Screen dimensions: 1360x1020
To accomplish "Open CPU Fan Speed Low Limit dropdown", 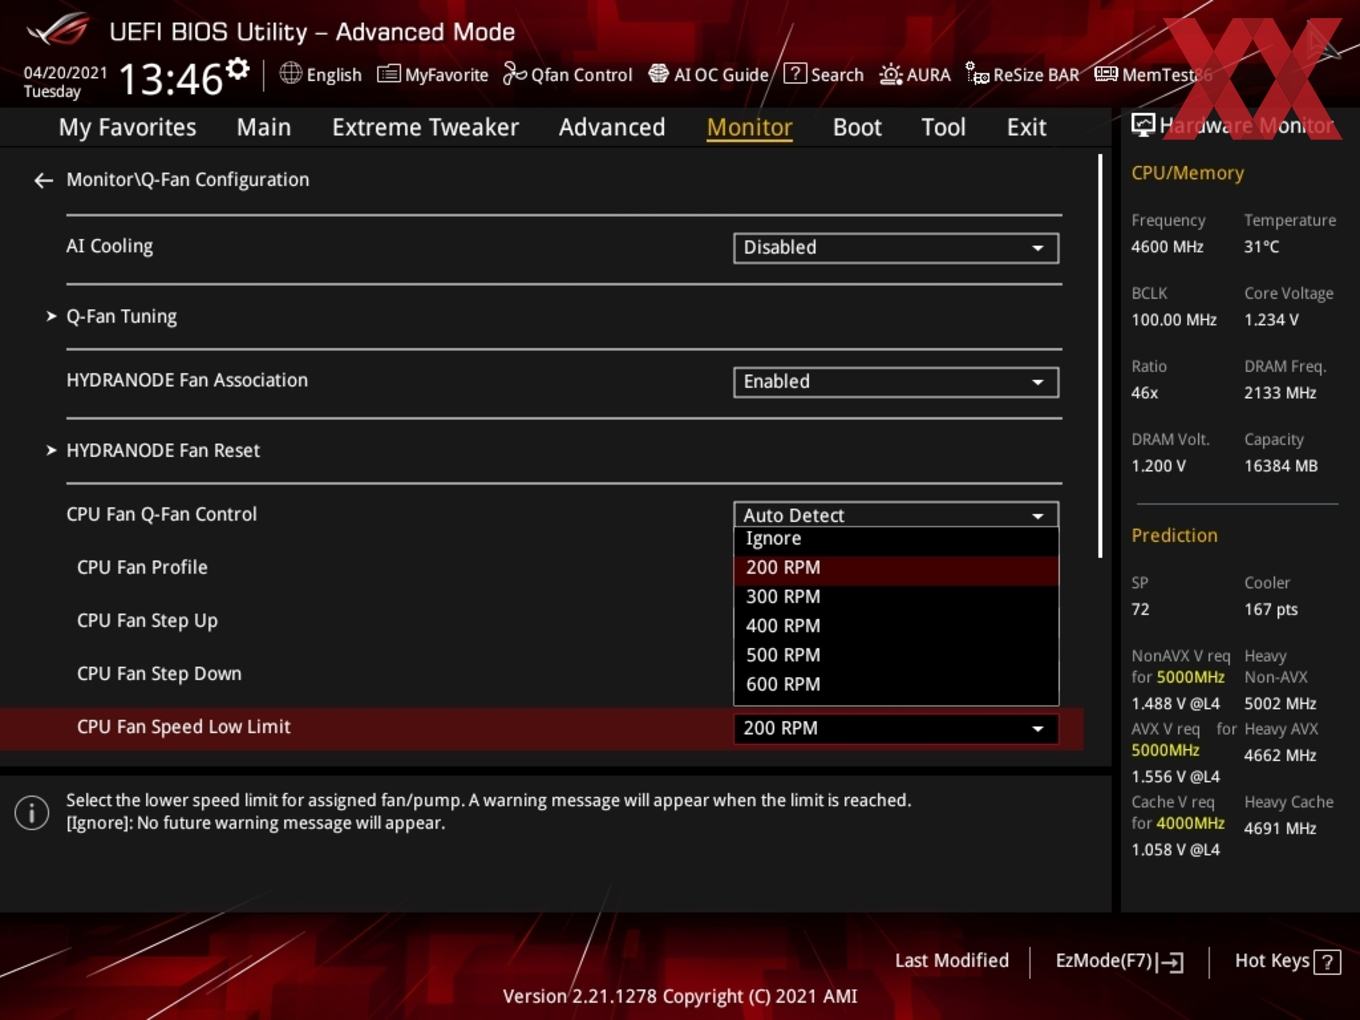I will coord(896,729).
